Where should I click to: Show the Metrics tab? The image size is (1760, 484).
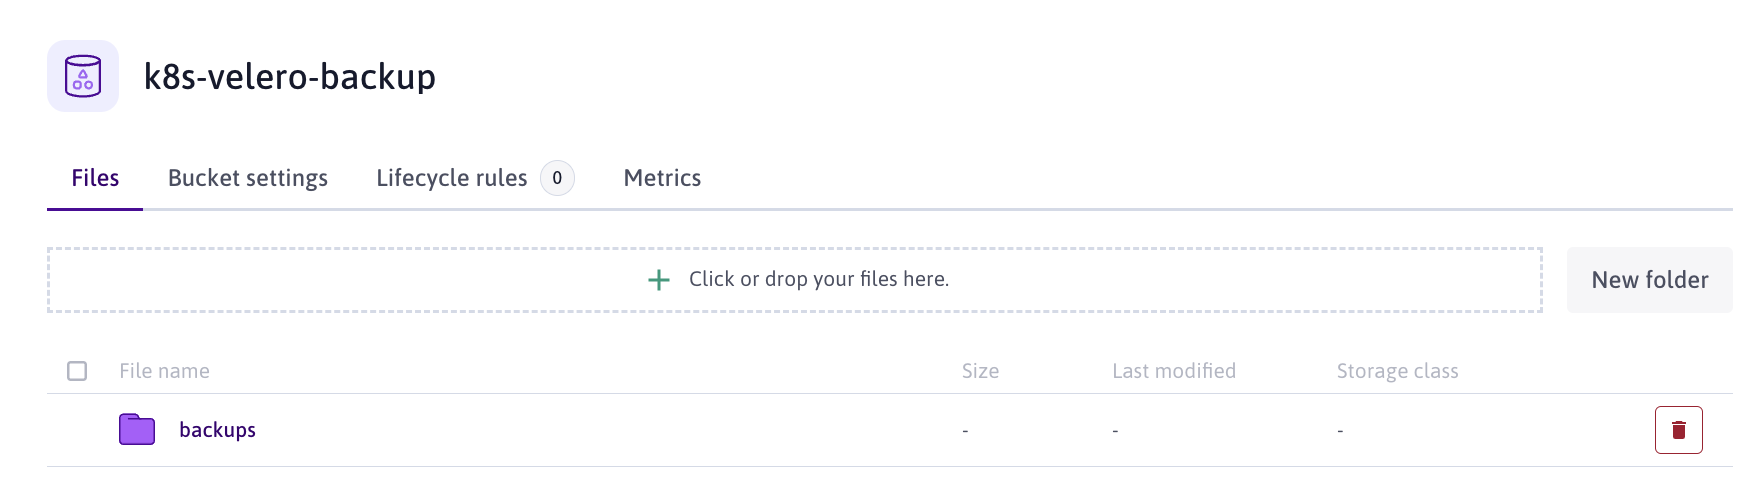coord(662,178)
